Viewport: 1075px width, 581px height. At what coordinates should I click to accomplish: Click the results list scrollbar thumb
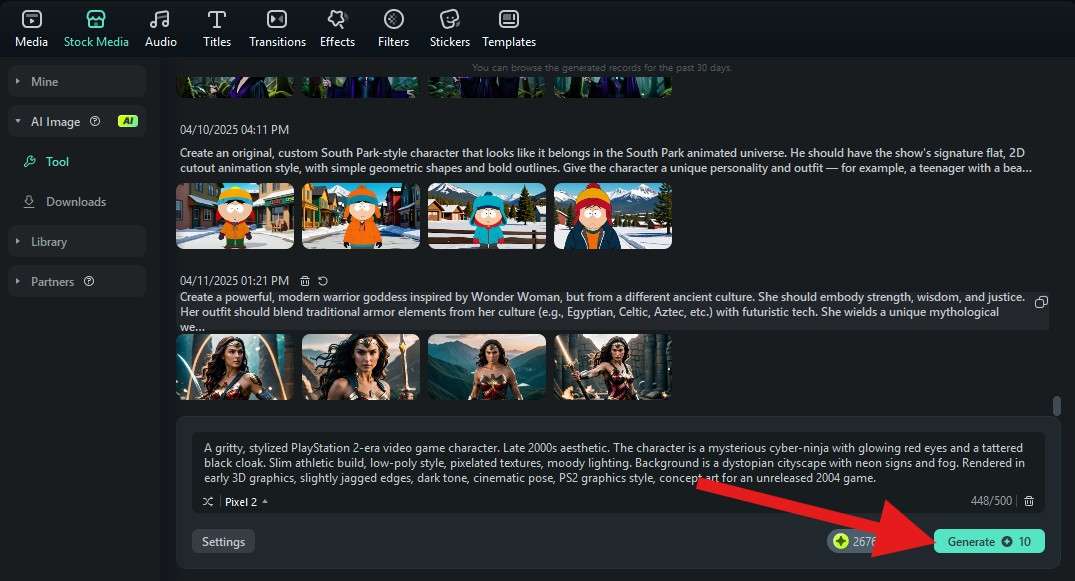click(1056, 405)
